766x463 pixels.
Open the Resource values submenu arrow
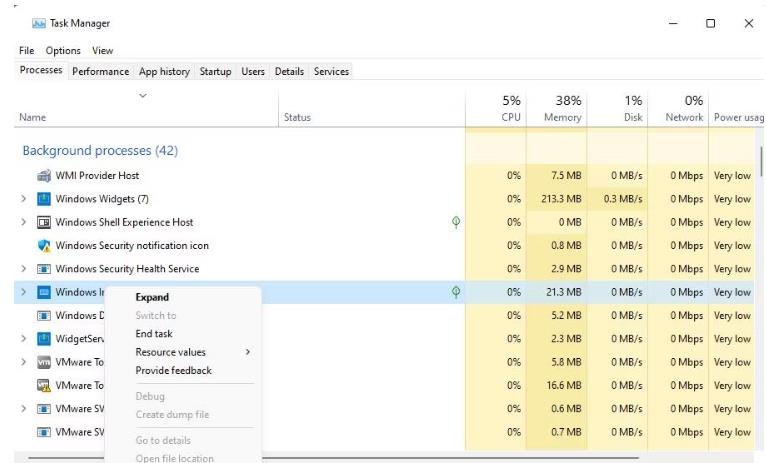pyautogui.click(x=248, y=352)
